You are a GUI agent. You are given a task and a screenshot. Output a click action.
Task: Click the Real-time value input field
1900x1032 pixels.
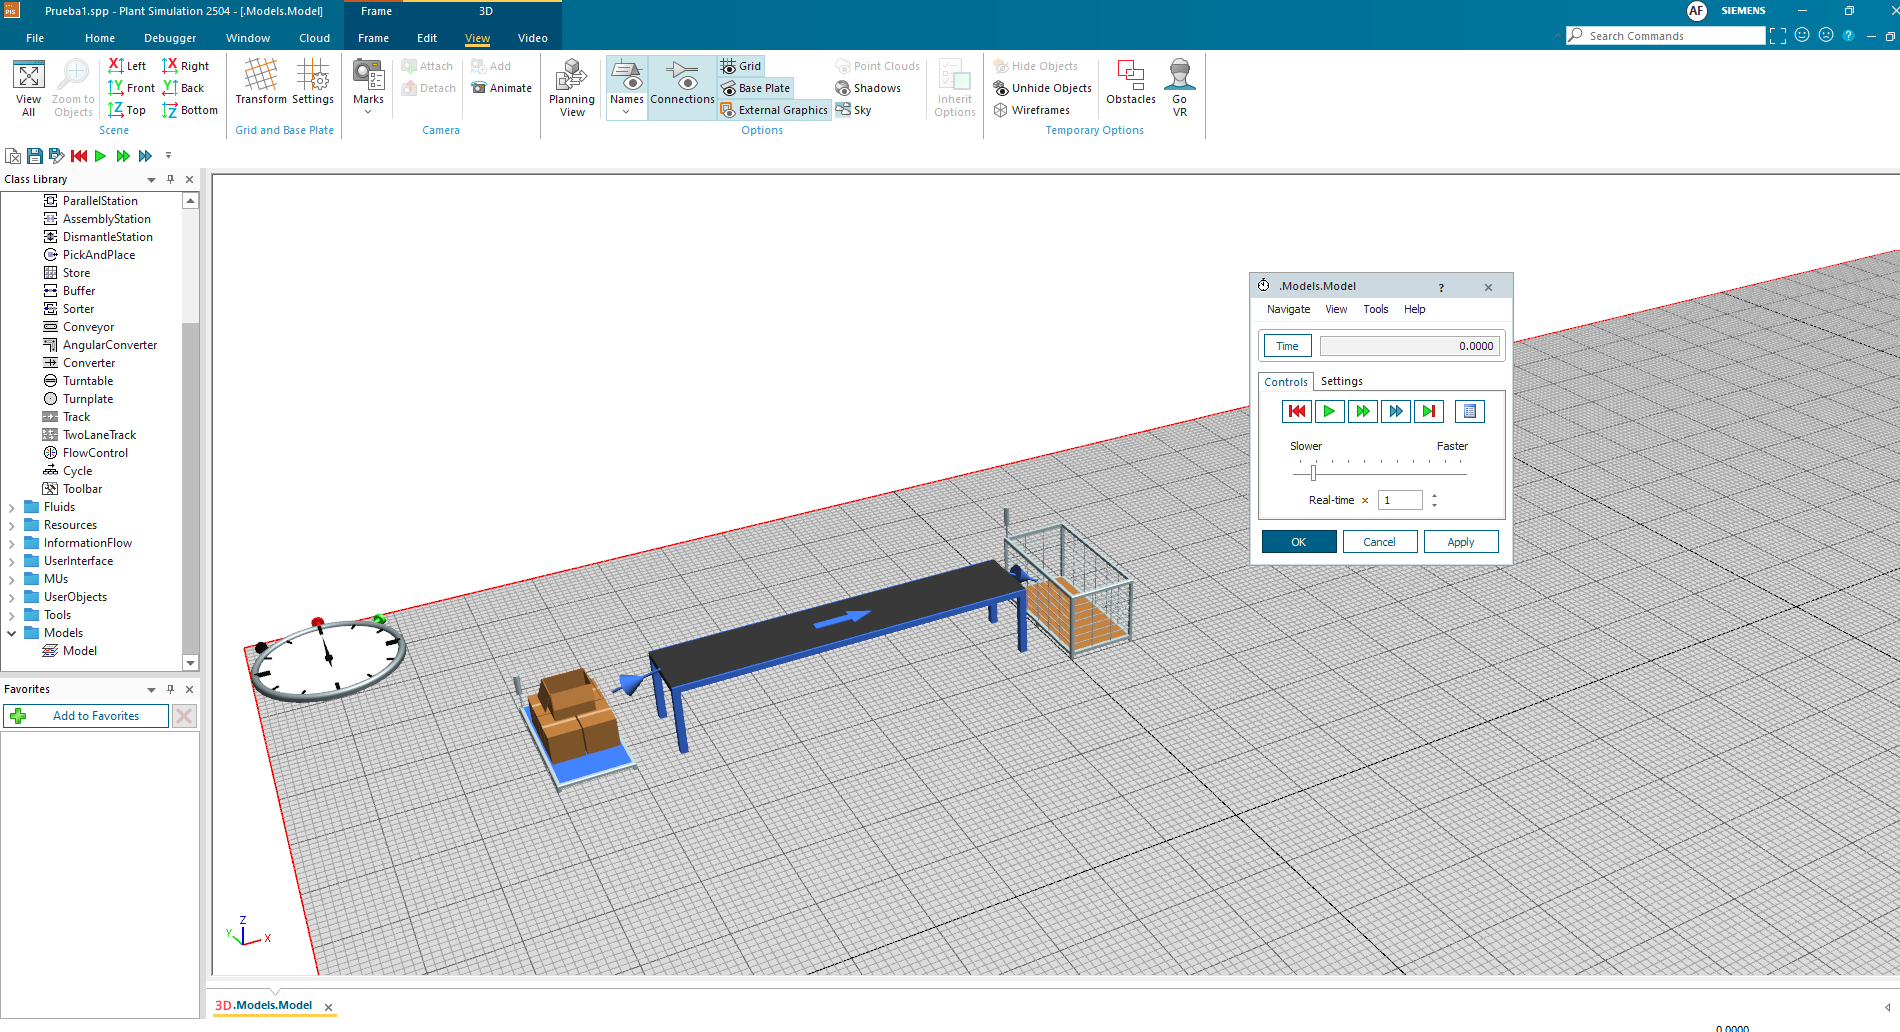click(1399, 499)
